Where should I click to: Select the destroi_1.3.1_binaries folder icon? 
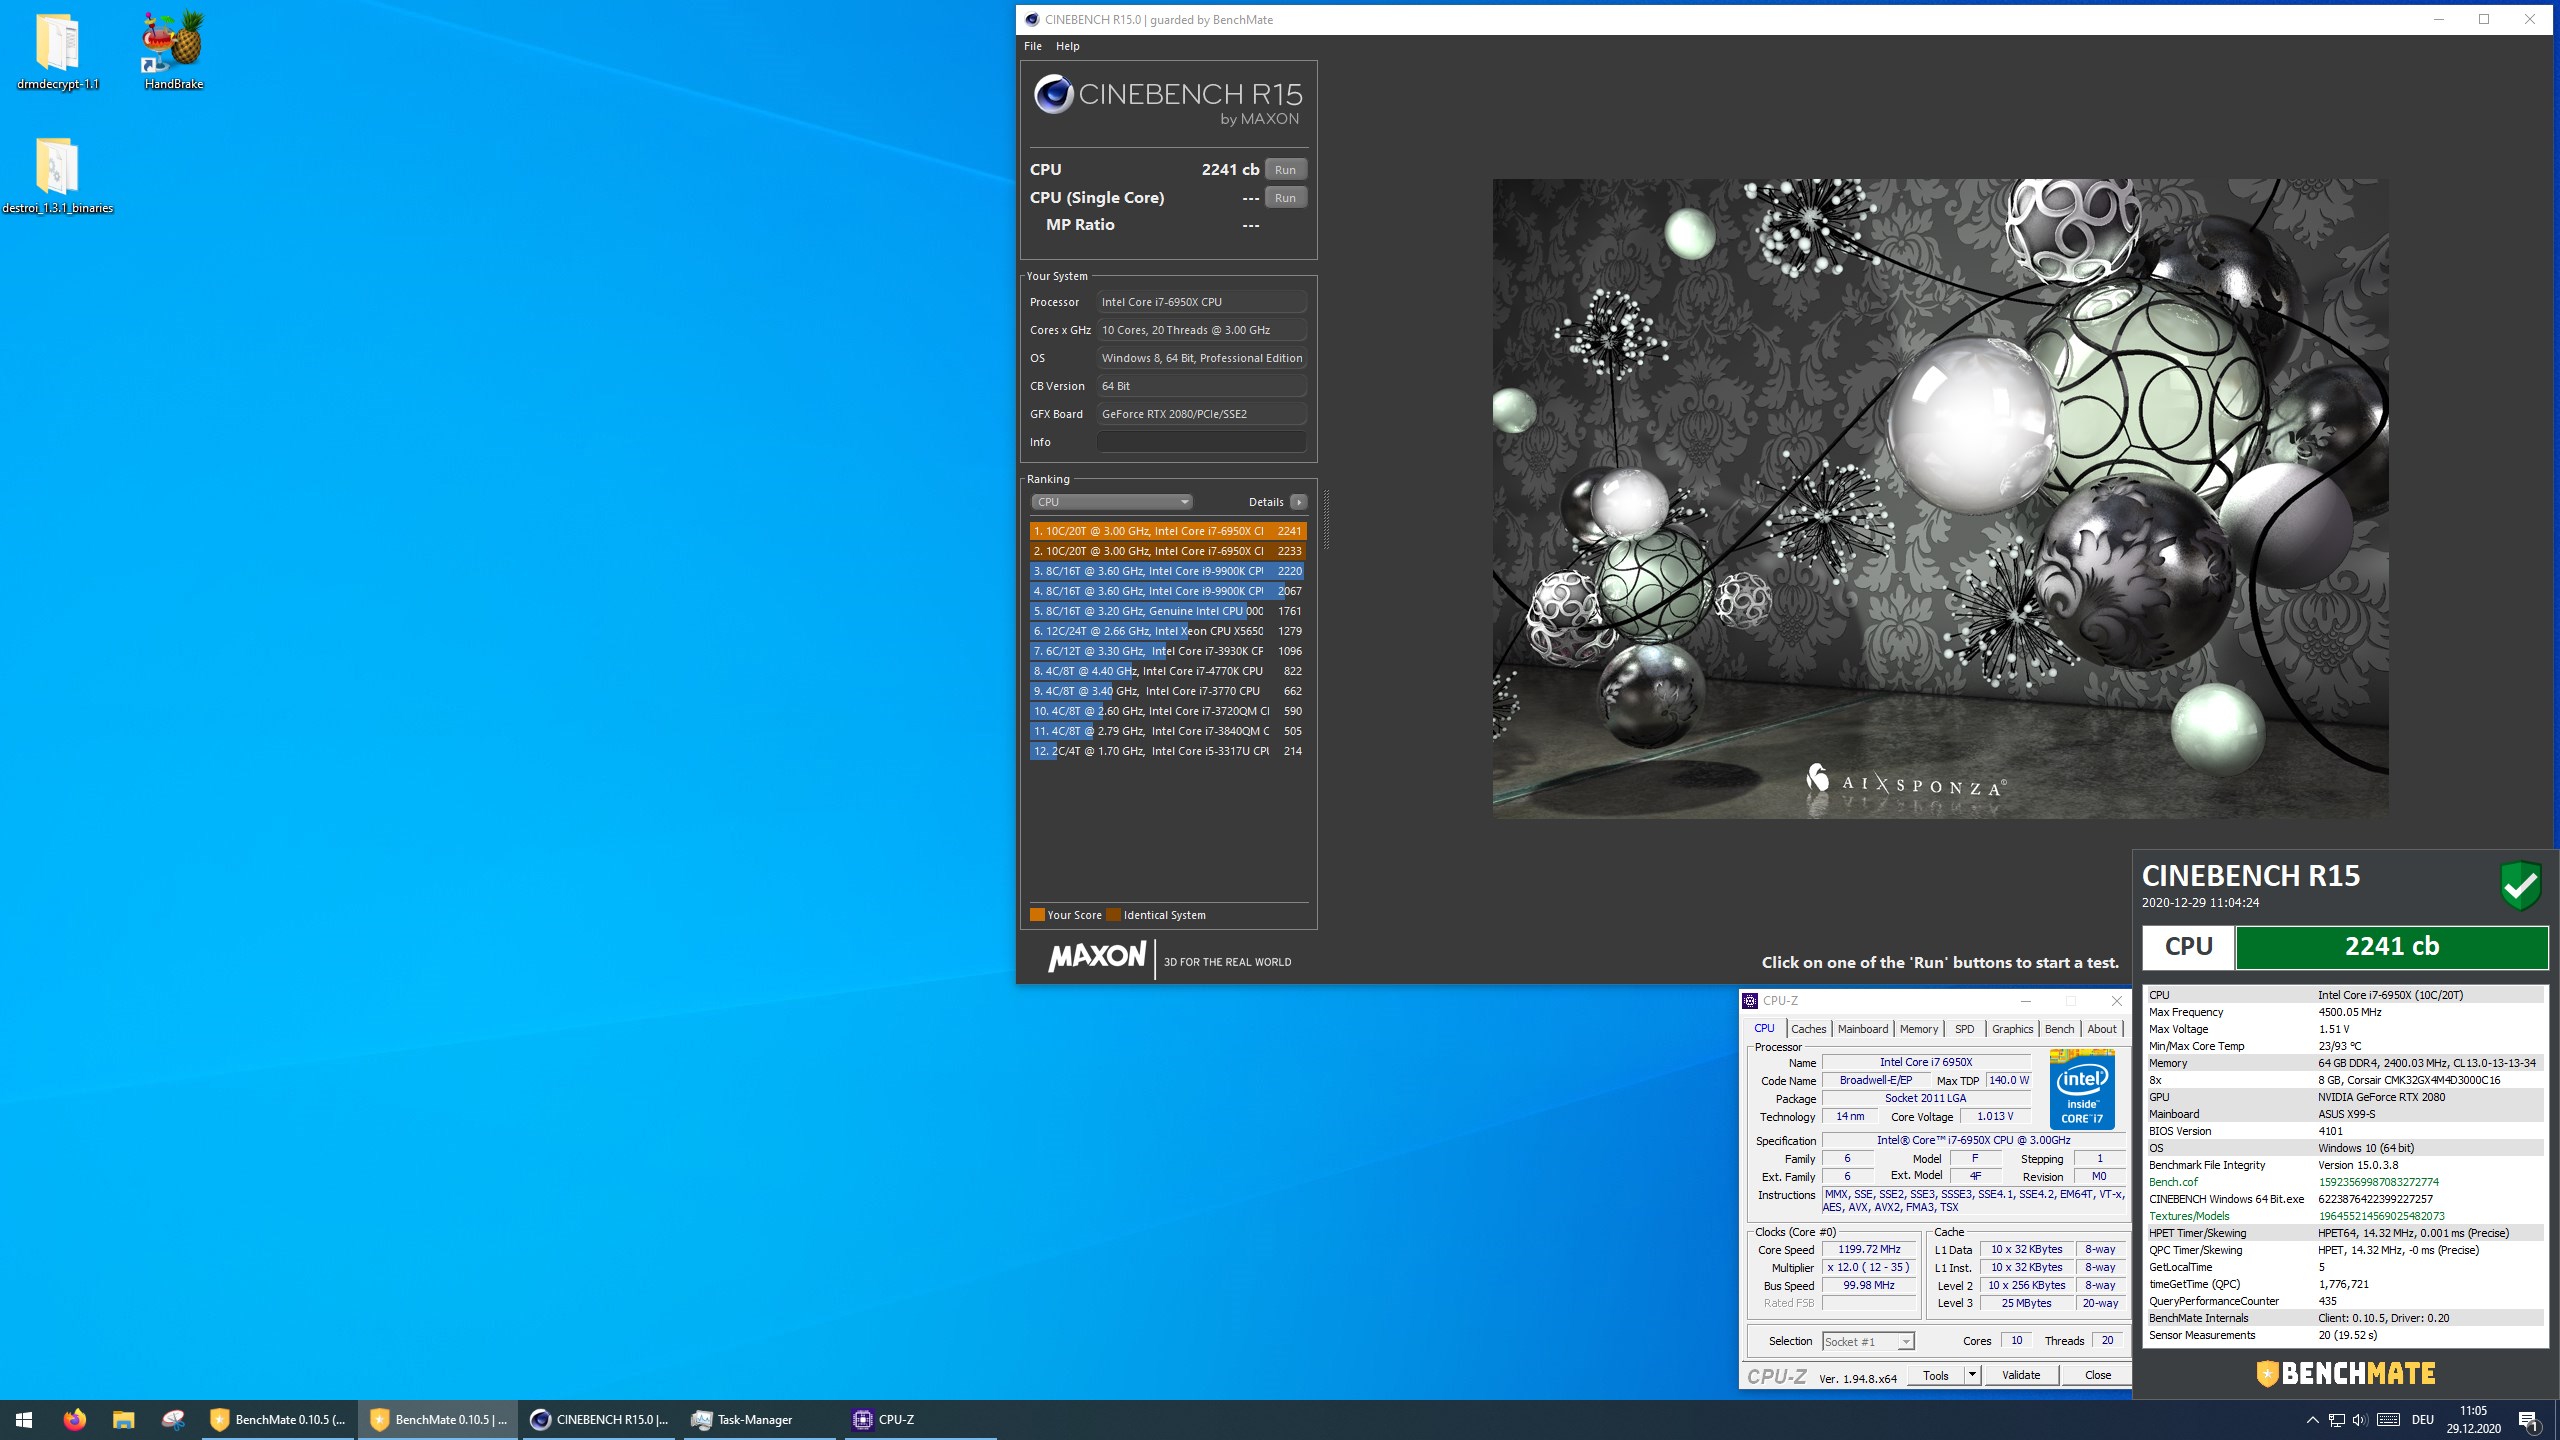pyautogui.click(x=57, y=176)
